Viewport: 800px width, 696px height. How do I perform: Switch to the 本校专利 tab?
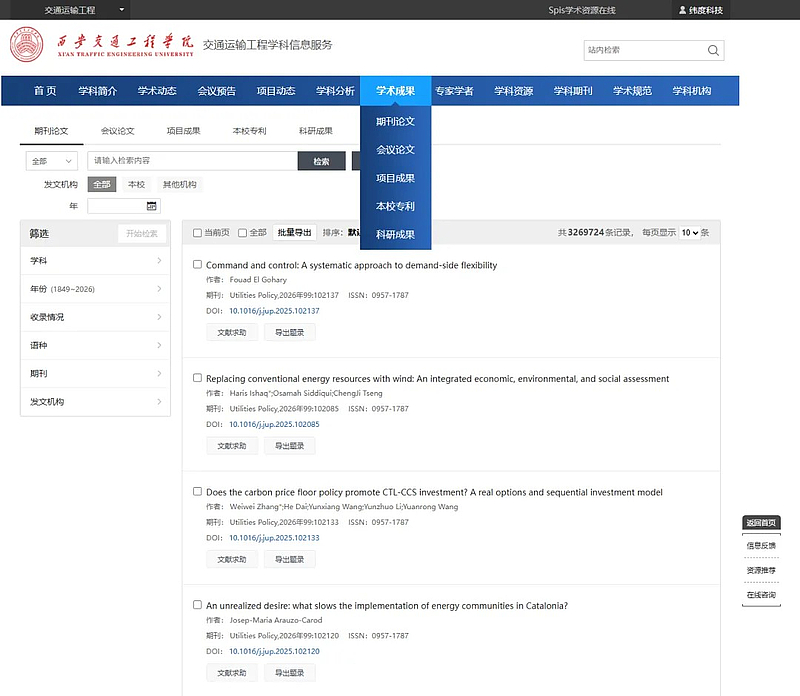[249, 131]
